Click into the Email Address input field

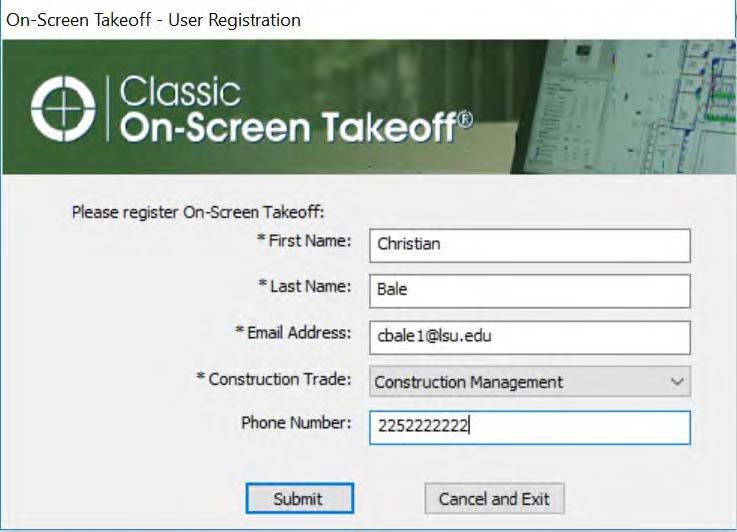pyautogui.click(x=529, y=337)
